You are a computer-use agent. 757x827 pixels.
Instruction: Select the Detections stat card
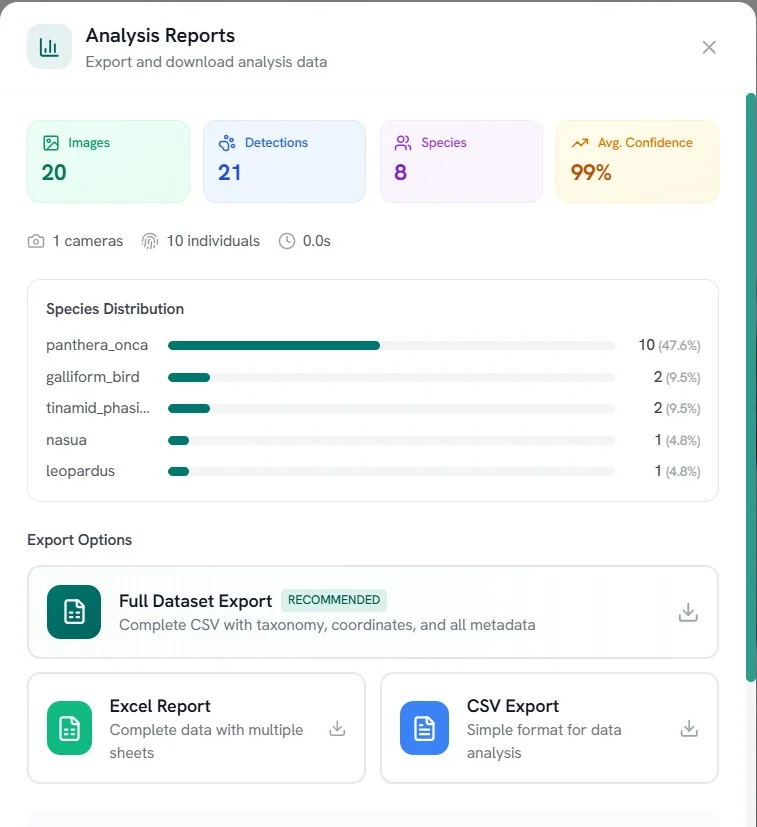pyautogui.click(x=284, y=161)
